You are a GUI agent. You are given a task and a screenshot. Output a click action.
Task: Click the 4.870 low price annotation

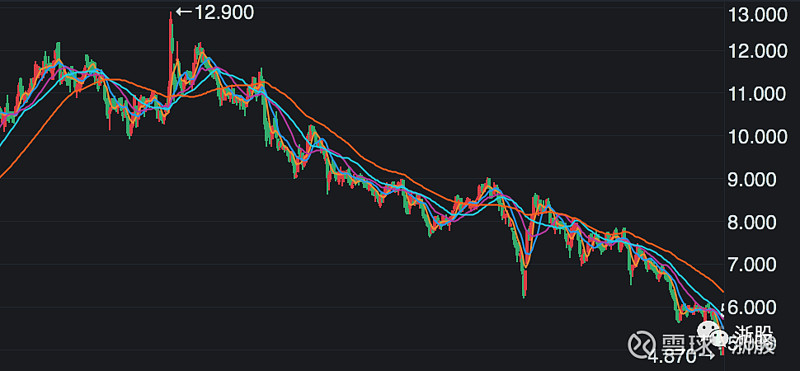pyautogui.click(x=680, y=357)
